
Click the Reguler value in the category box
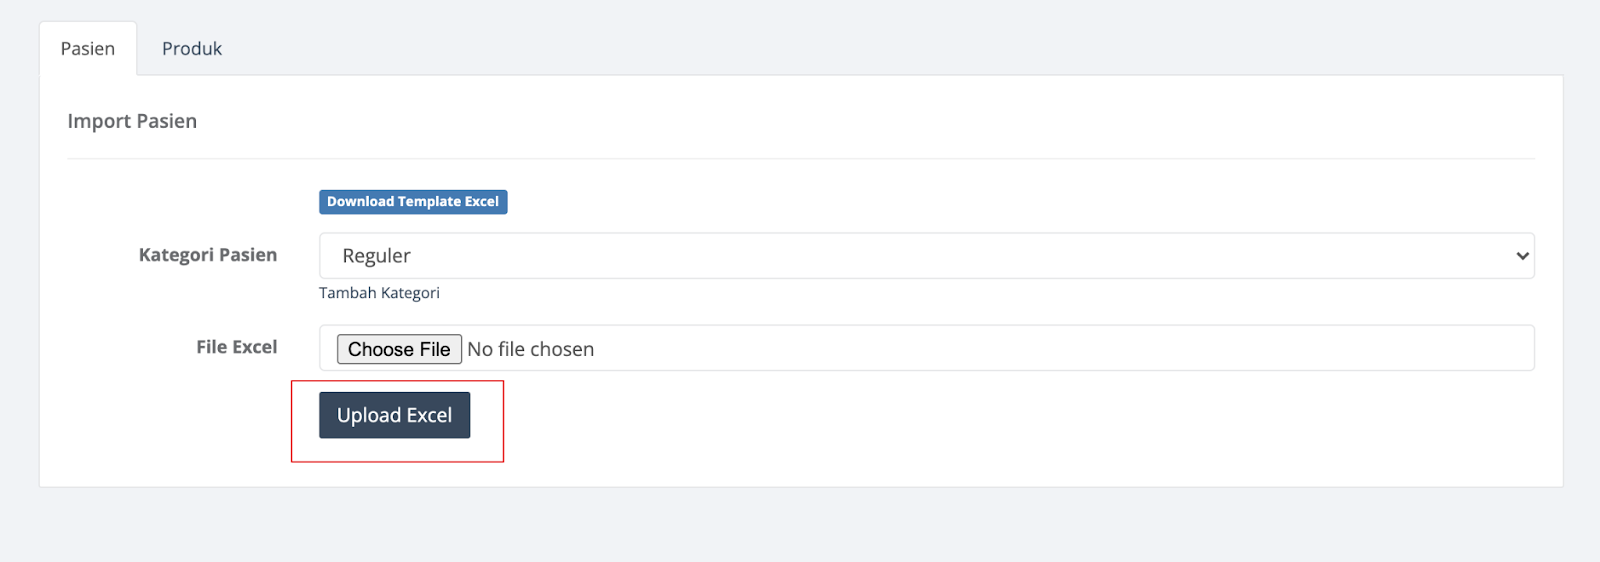coord(376,256)
